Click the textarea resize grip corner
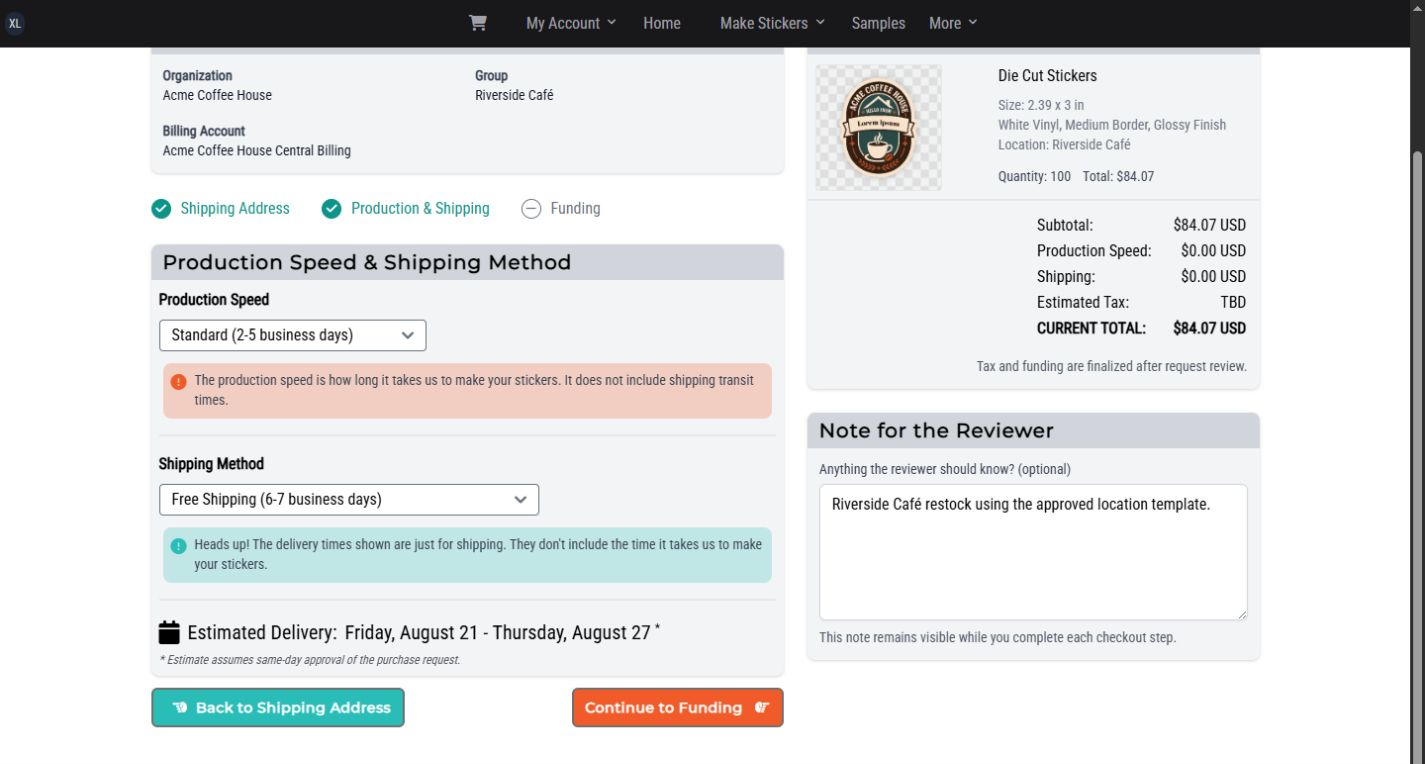This screenshot has height=764, width=1425. click(1241, 614)
